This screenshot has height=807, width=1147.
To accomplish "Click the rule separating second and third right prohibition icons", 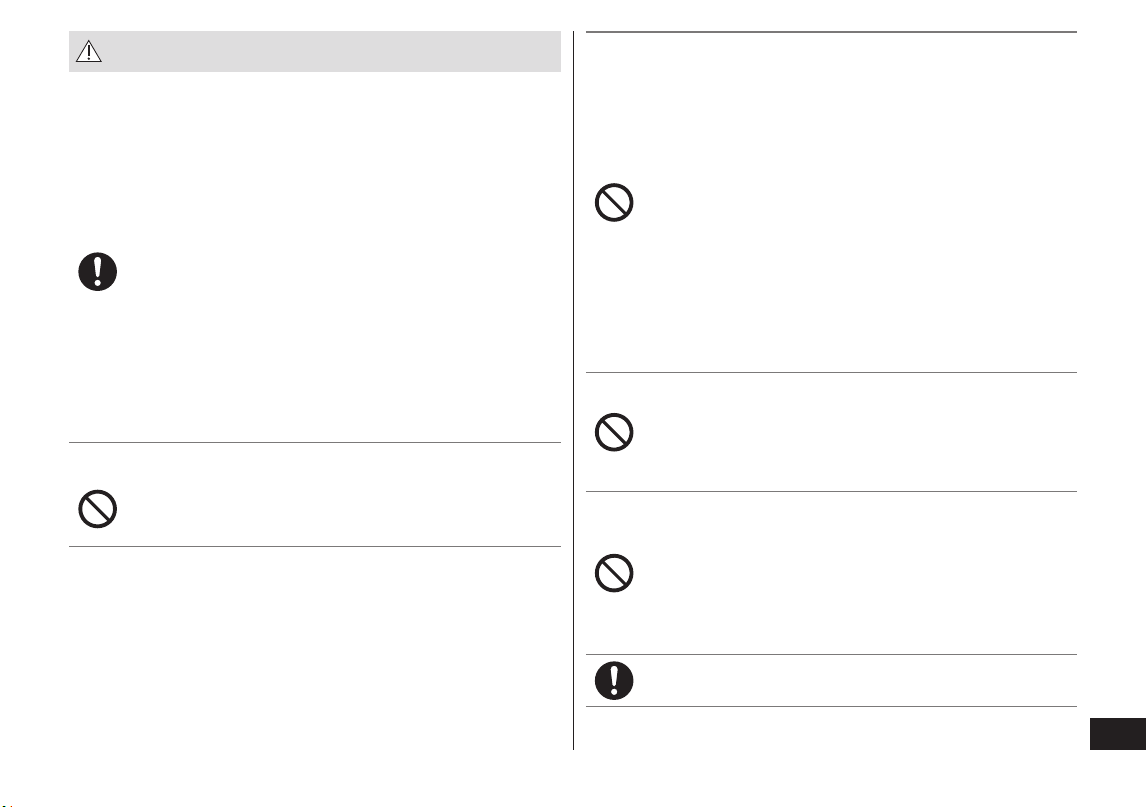I will [831, 492].
